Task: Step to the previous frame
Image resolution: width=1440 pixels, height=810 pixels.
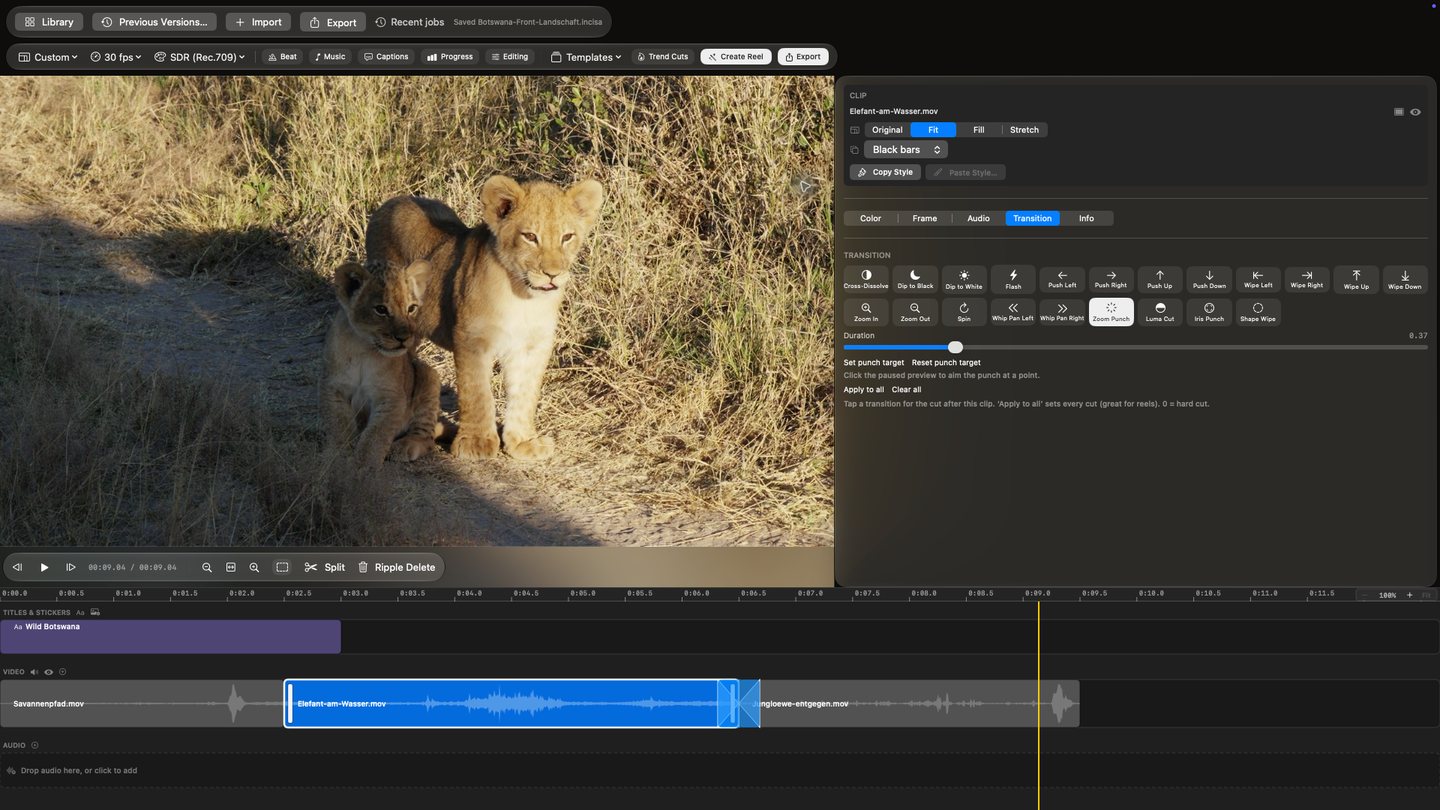Action: point(17,567)
